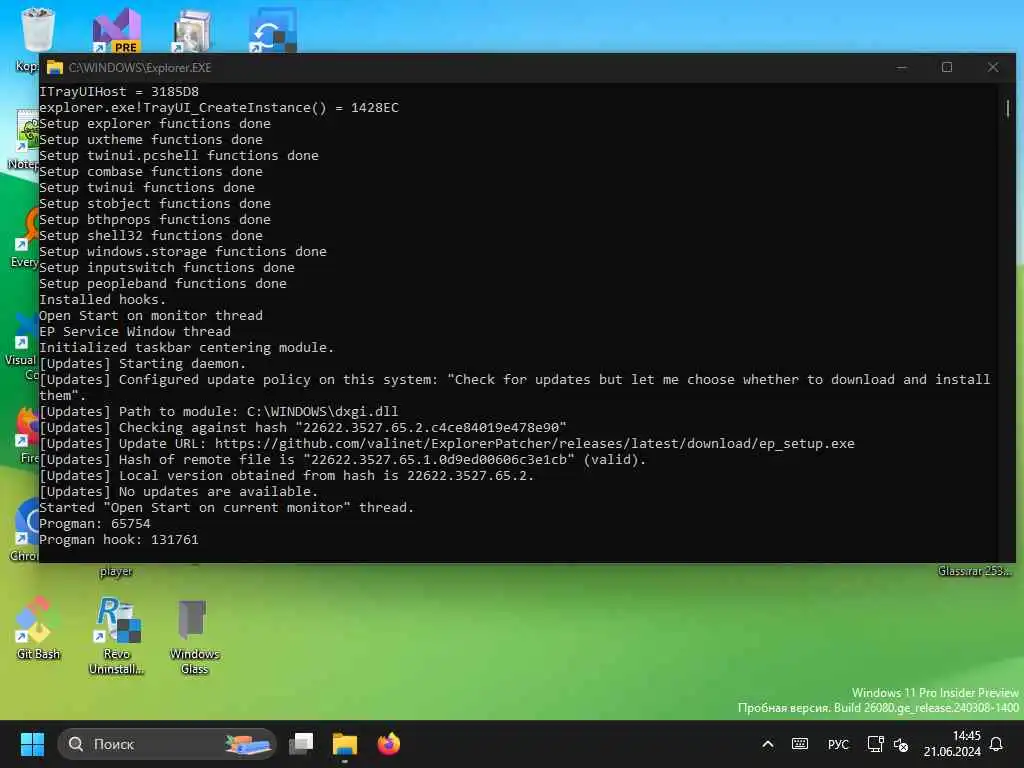Open notifications bell icon

click(x=997, y=744)
